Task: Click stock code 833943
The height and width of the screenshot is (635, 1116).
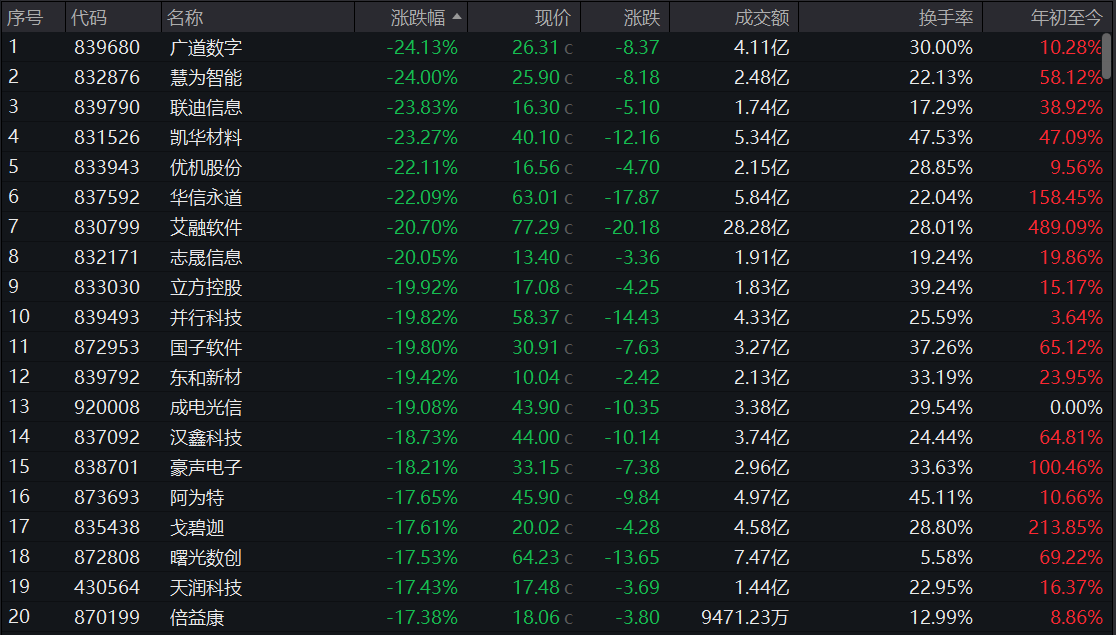Action: 107,167
